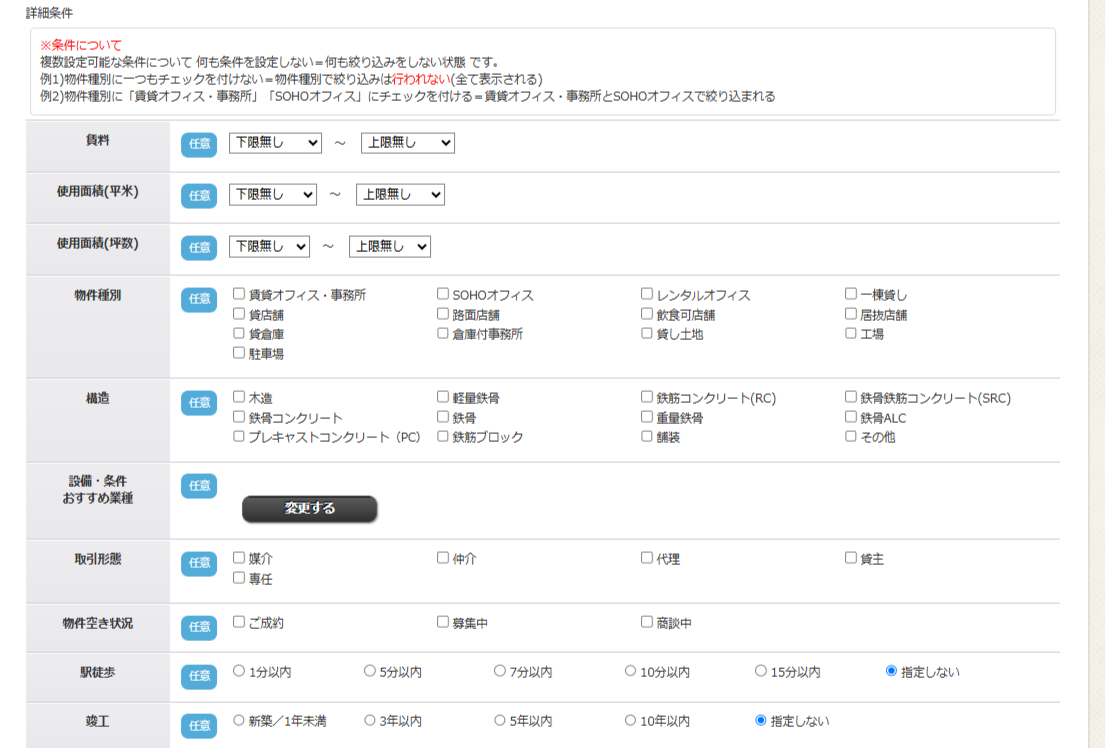This screenshot has width=1105, height=748.
Task: Click the 任意 badge beside 使用面積(平米)
Action: (x=198, y=196)
